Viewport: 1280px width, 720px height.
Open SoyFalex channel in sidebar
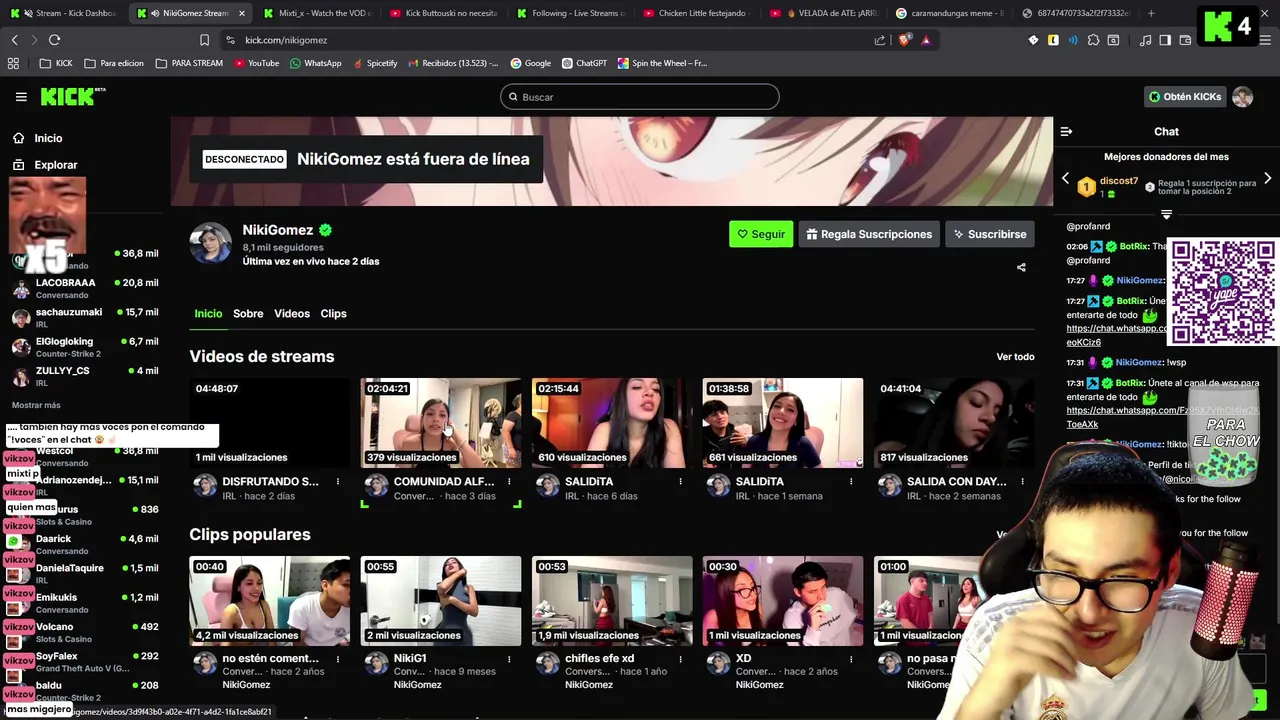pyautogui.click(x=85, y=662)
